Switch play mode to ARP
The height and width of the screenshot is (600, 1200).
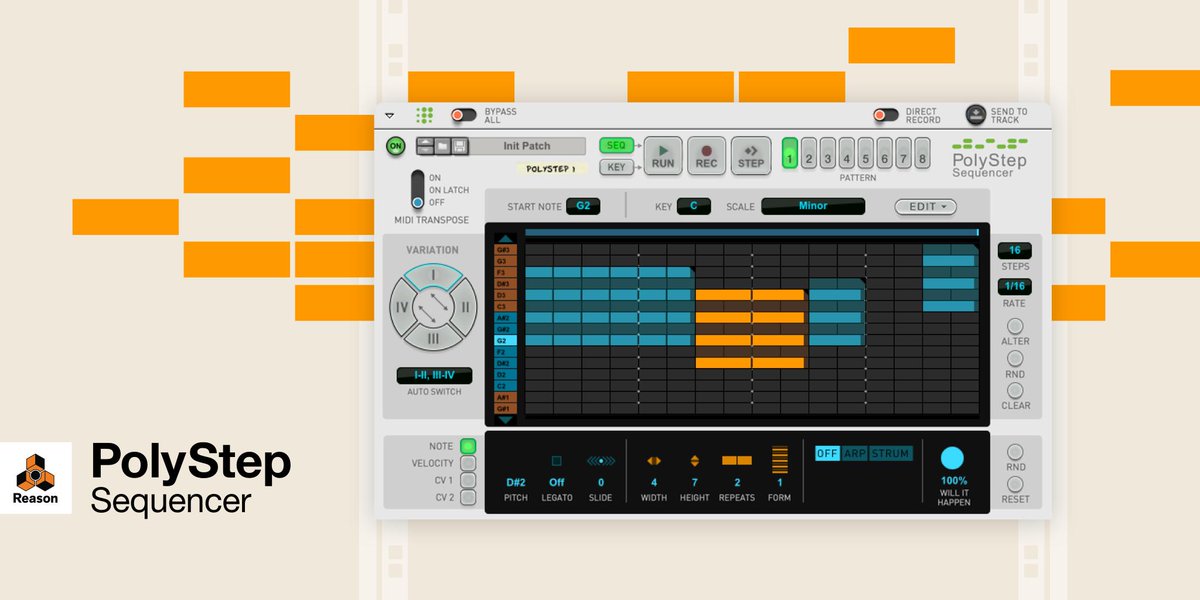[857, 452]
